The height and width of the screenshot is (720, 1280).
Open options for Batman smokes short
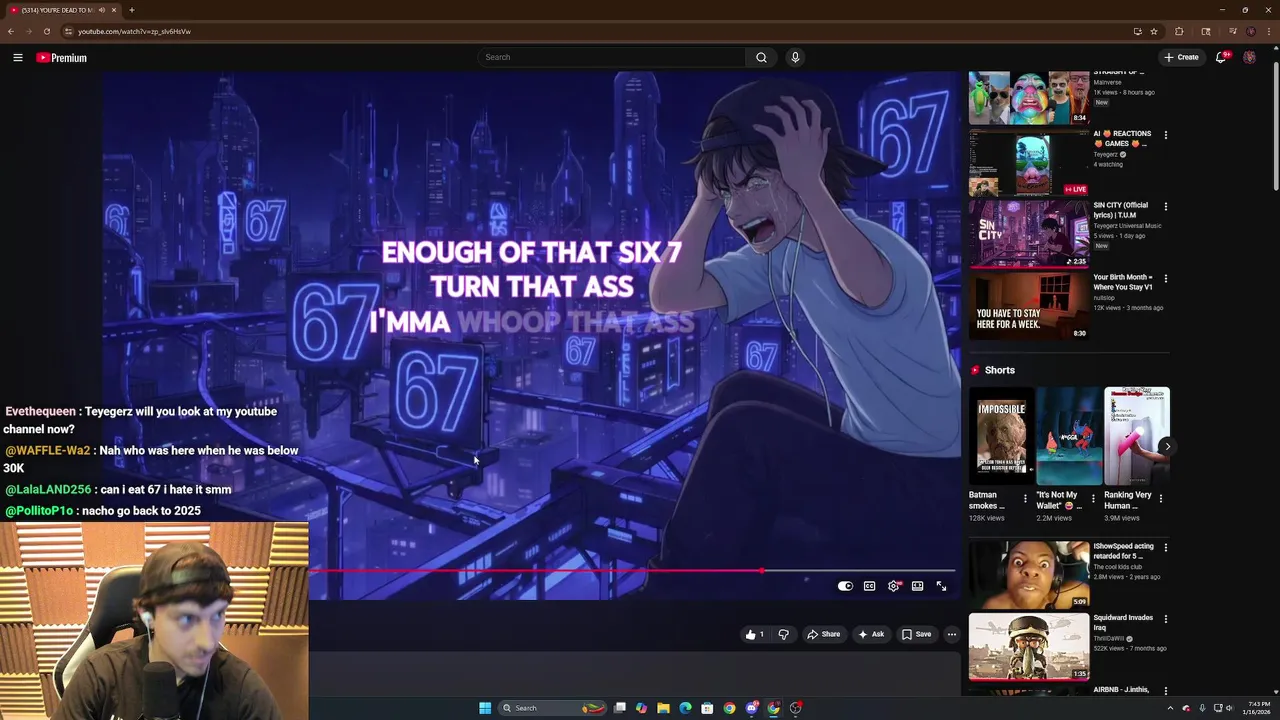pyautogui.click(x=1025, y=498)
